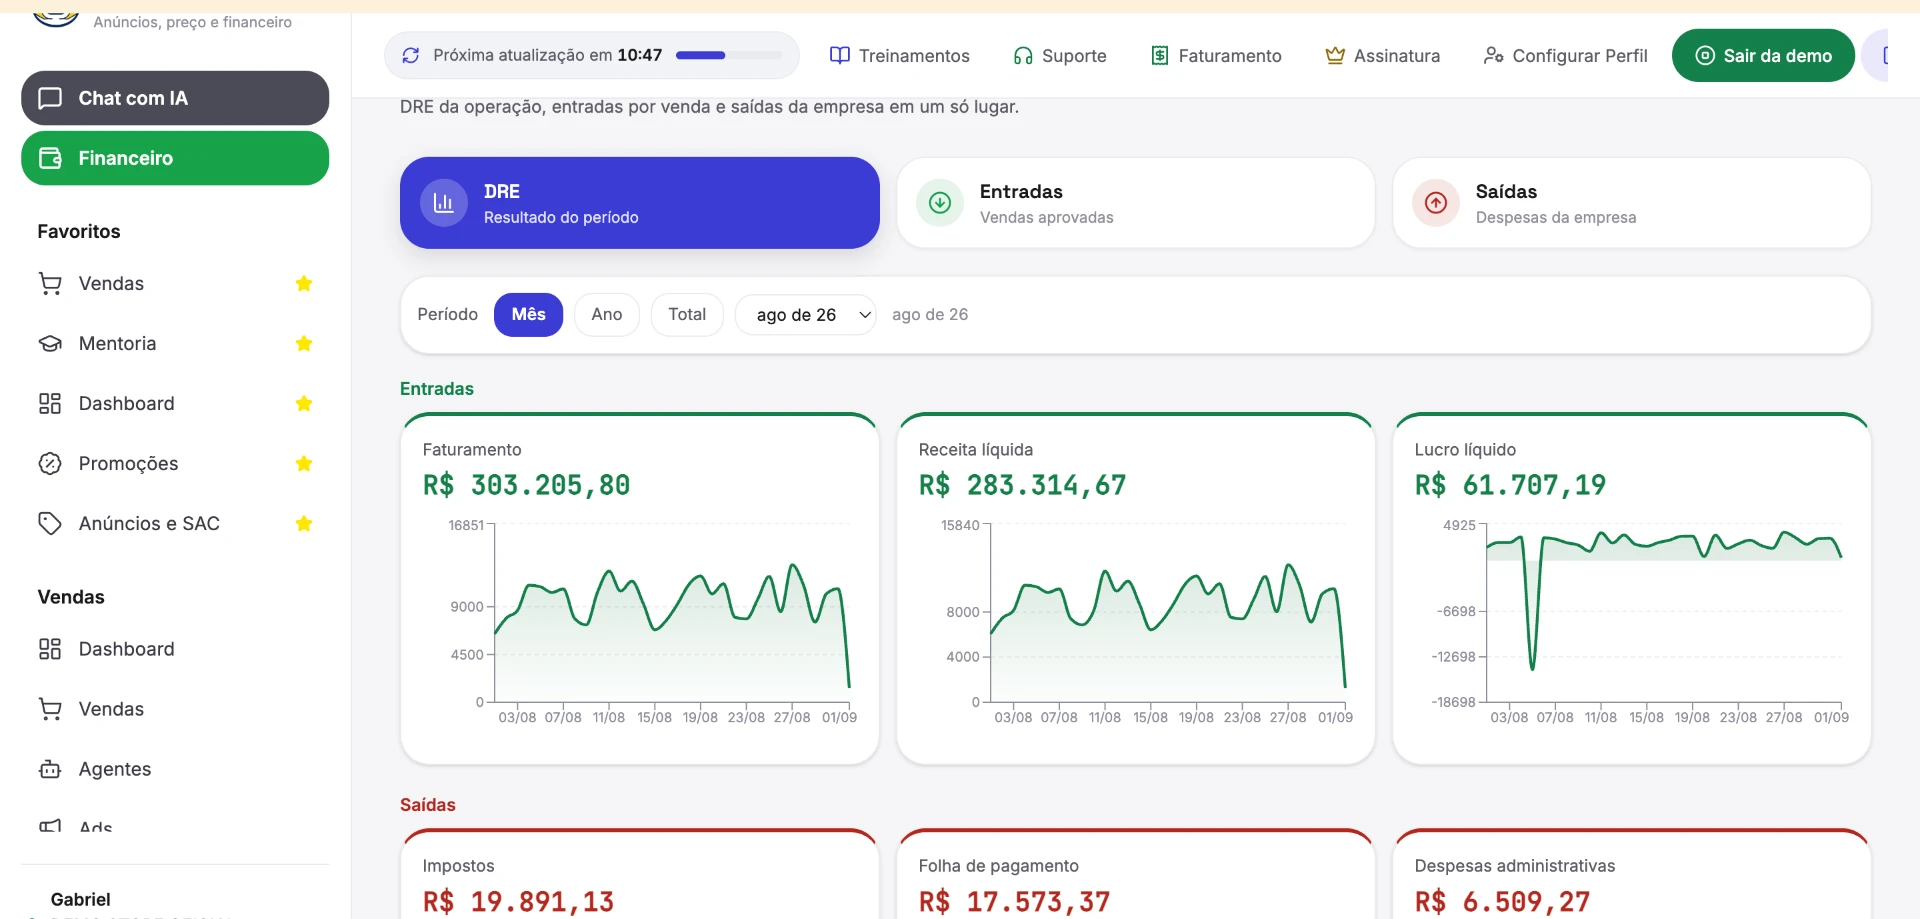The width and height of the screenshot is (1920, 919).
Task: Click the red up-arrow Saídas icon
Action: click(1436, 203)
